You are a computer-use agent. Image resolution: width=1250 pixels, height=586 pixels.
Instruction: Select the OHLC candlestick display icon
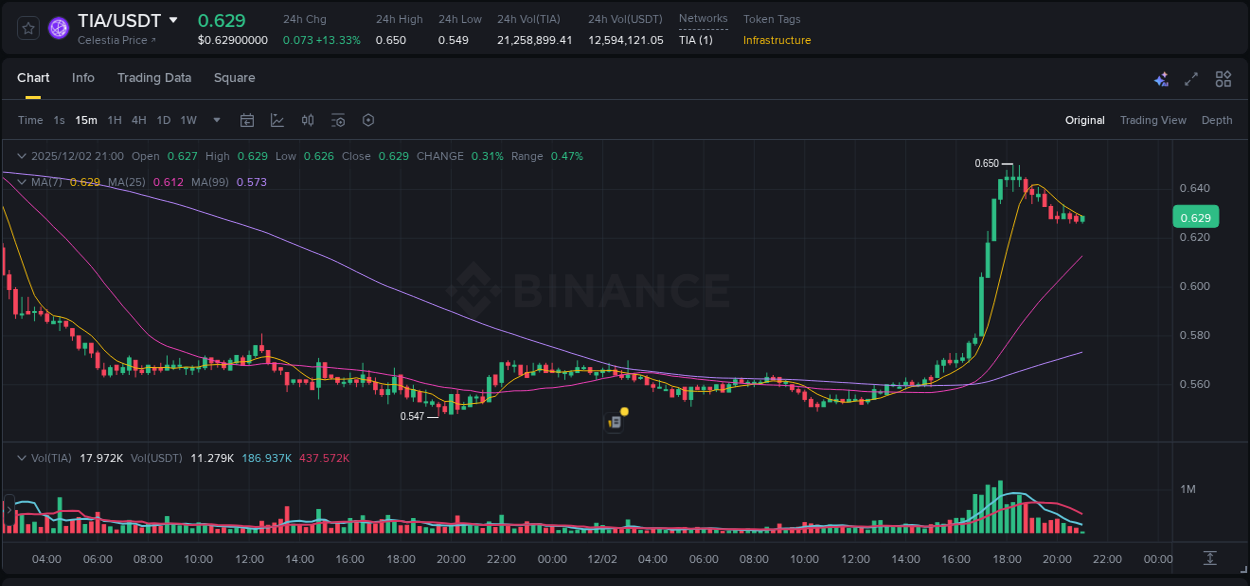pyautogui.click(x=307, y=120)
